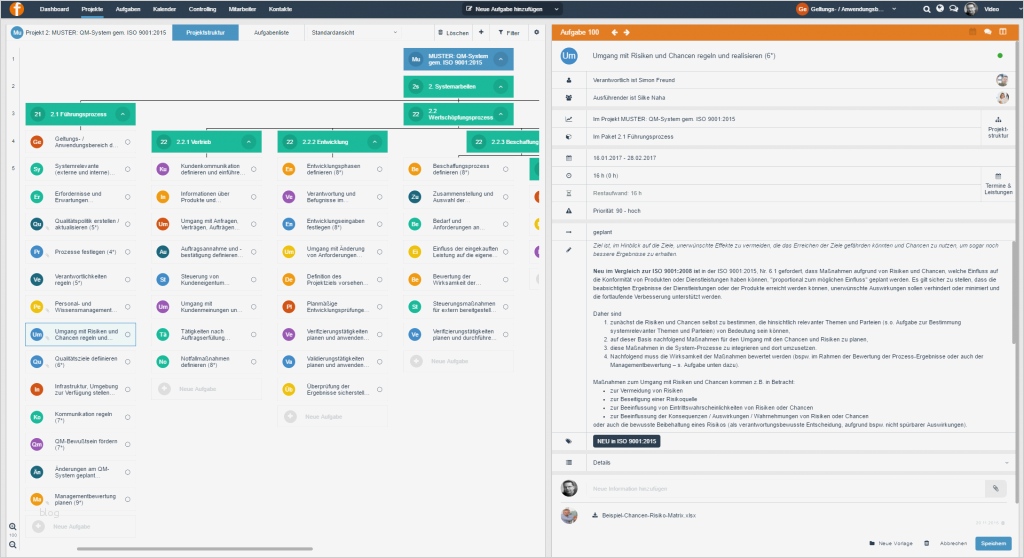This screenshot has width=1024, height=558.
Task: Collapse the 2.2.1 Vertrieb node
Action: point(249,142)
